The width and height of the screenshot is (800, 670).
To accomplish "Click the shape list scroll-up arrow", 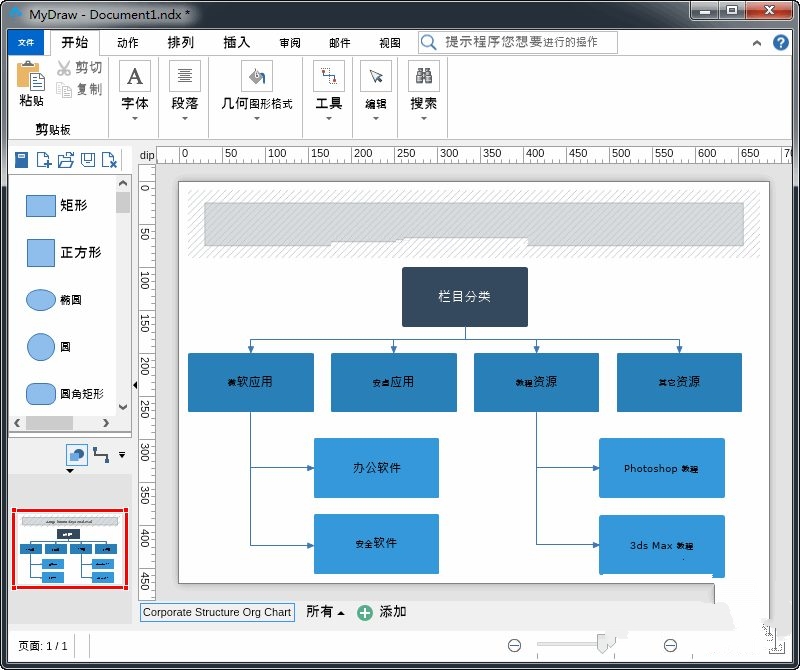I will click(122, 183).
